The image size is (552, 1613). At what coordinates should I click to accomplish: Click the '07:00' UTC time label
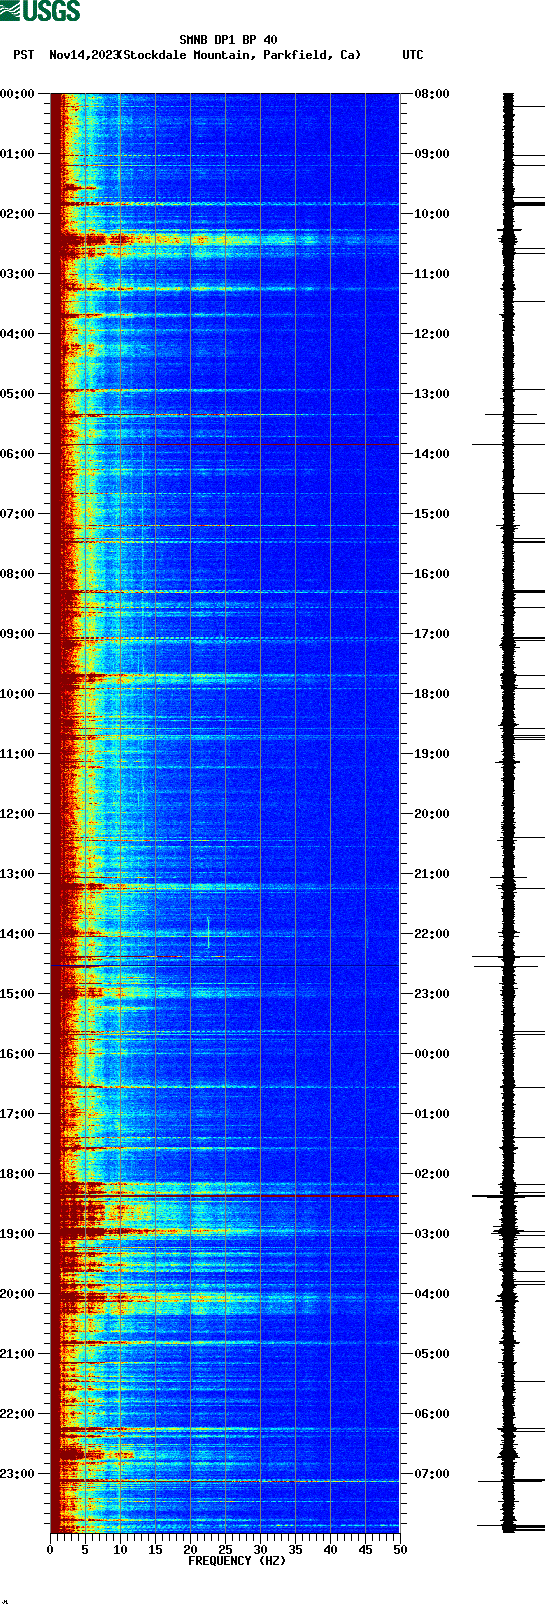pos(432,1474)
